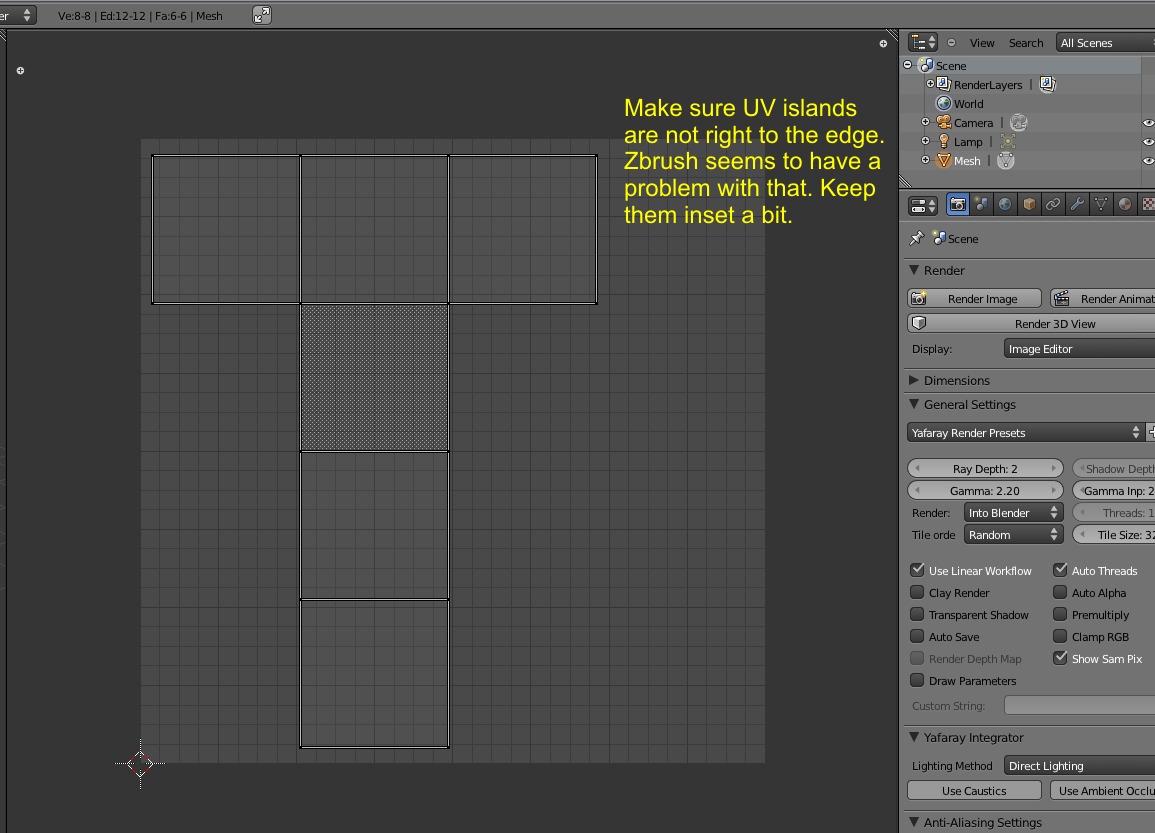
Task: Click Use Caustics under Yafaray Integrator
Action: [x=973, y=790]
